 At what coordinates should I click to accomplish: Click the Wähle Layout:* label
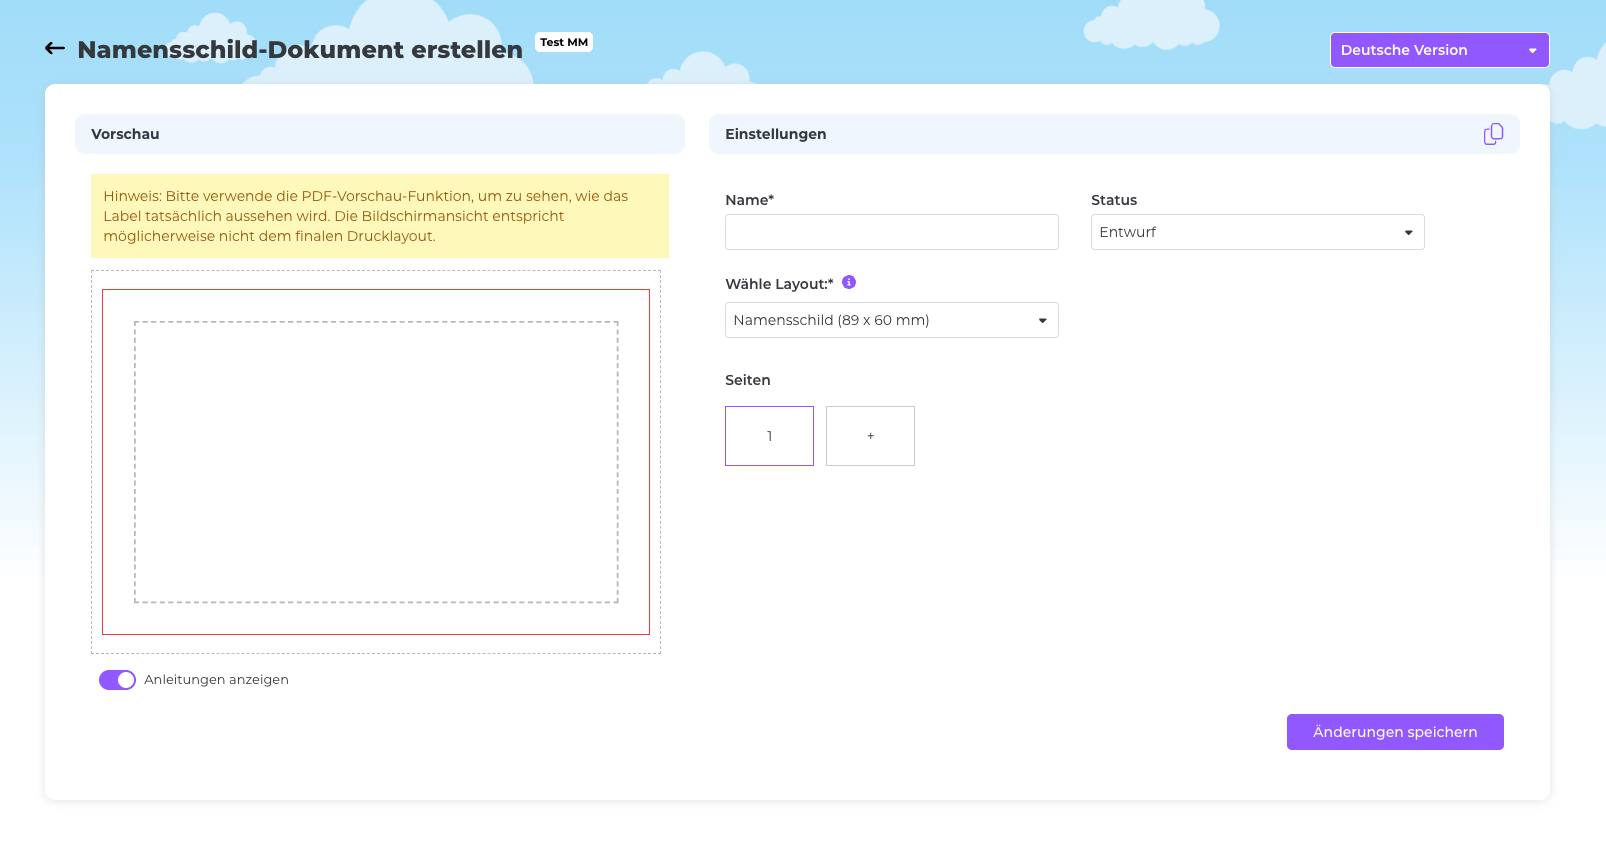click(x=779, y=284)
